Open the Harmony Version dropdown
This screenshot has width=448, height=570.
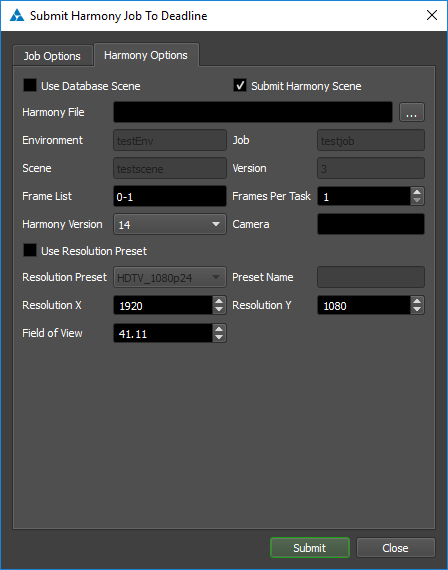click(170, 224)
